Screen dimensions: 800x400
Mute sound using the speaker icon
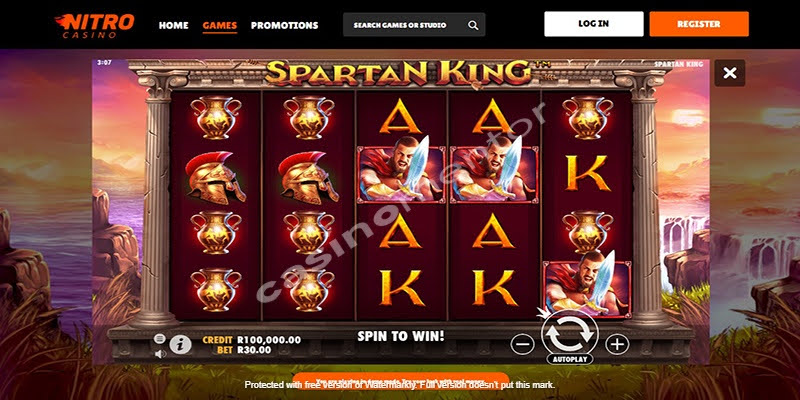click(x=160, y=354)
